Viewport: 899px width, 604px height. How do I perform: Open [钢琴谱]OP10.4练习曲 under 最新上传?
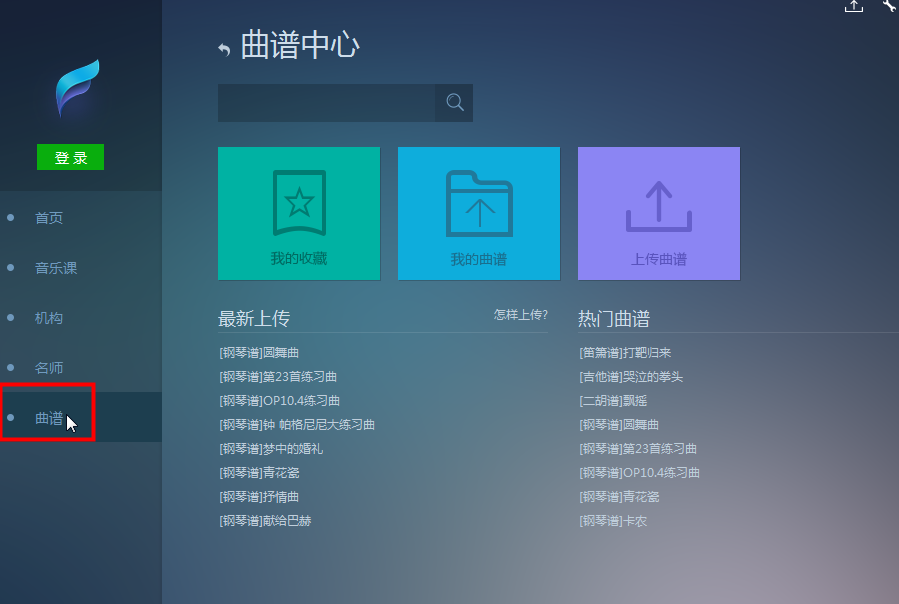pyautogui.click(x=280, y=401)
